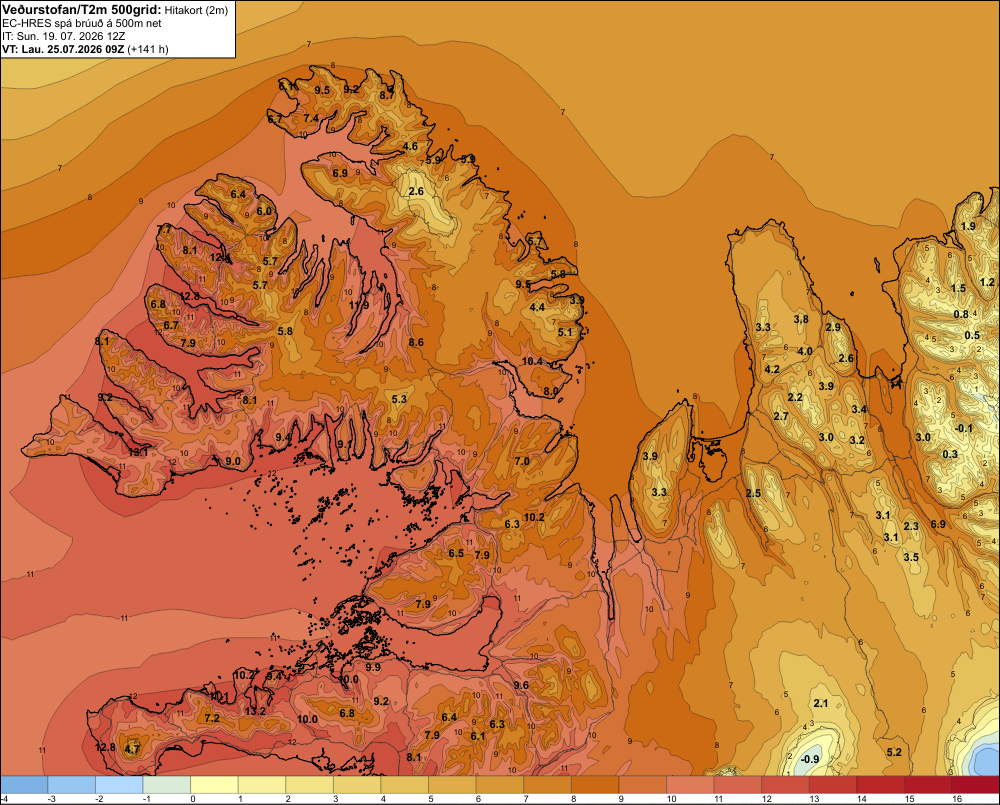Click the 6.5 temperature value
Screen dimensions: 1000x805
click(456, 553)
